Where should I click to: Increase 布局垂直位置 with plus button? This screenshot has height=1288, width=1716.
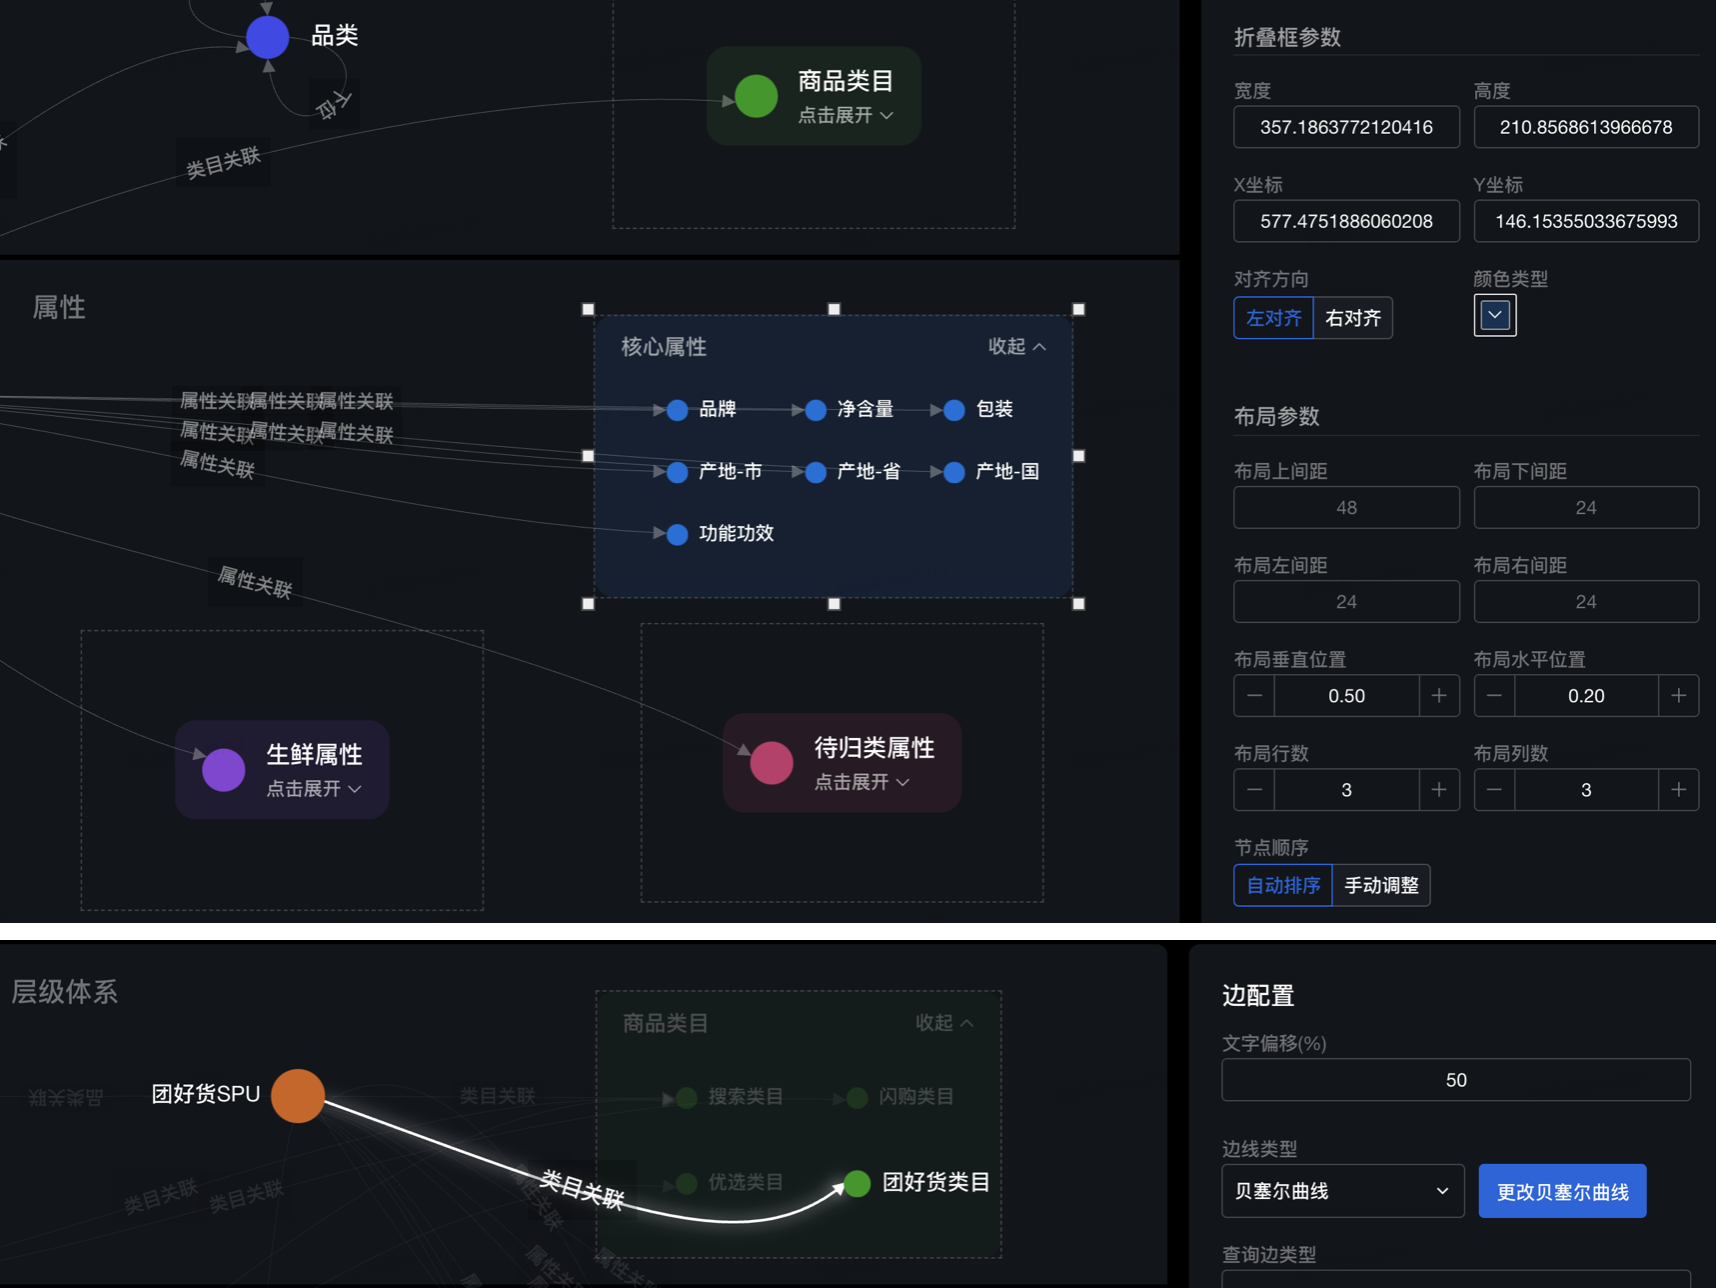(x=1439, y=696)
